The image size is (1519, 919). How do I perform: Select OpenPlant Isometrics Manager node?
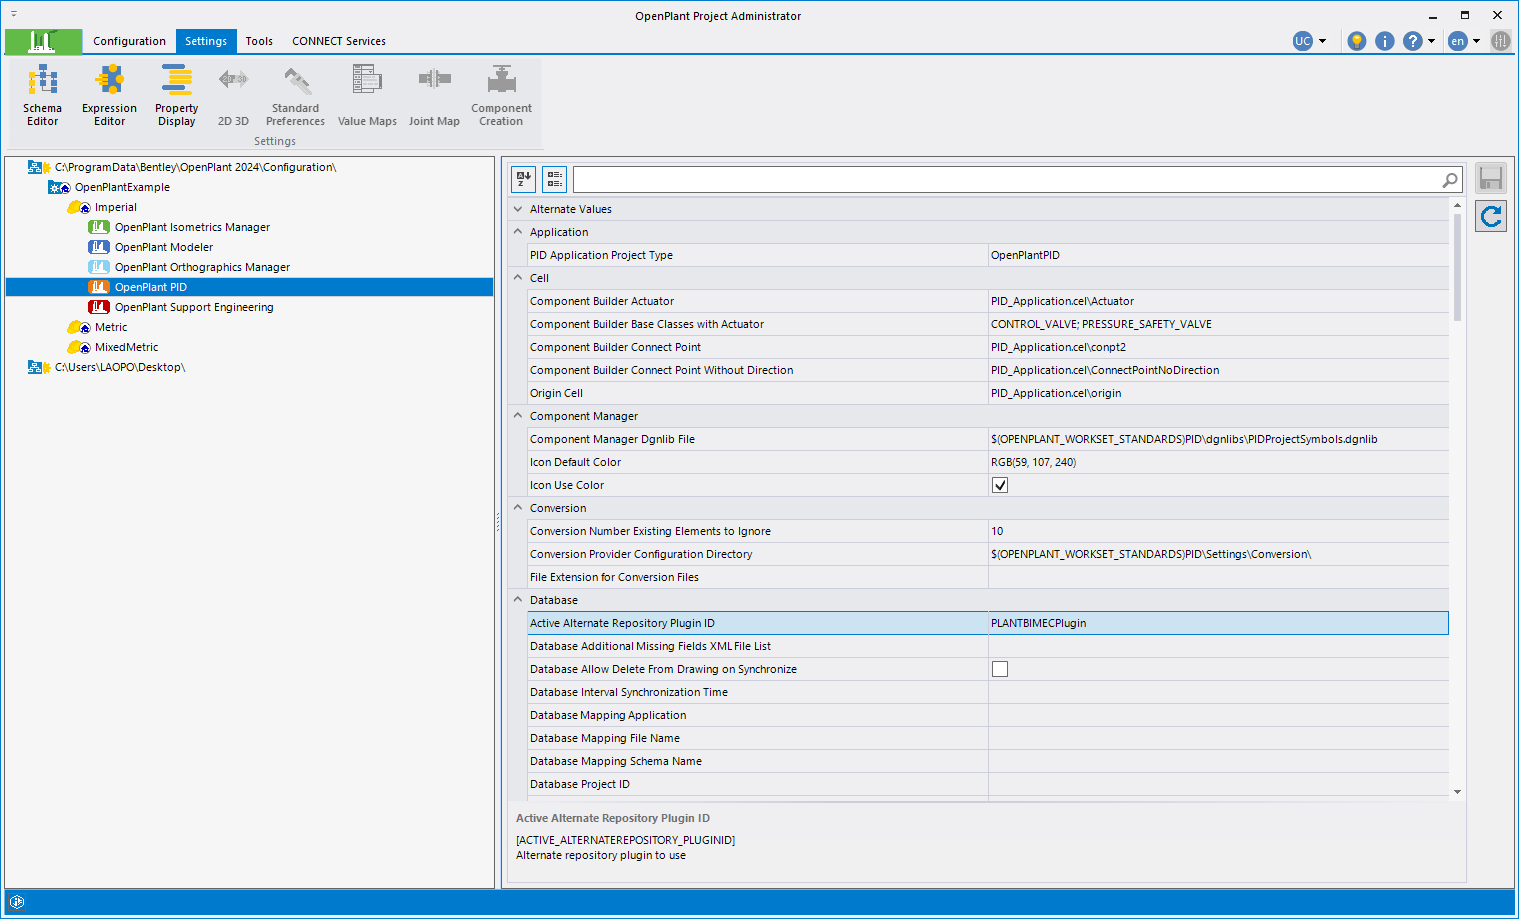pos(192,227)
